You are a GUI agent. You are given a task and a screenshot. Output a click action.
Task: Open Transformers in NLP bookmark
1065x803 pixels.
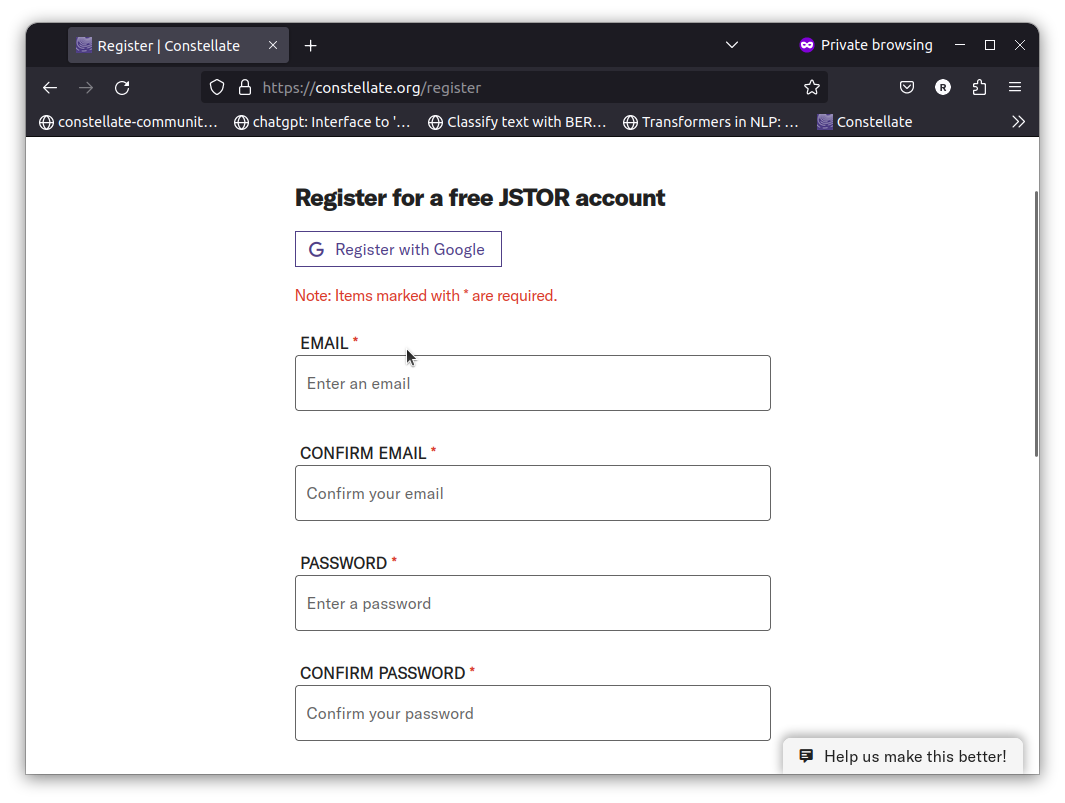(711, 122)
